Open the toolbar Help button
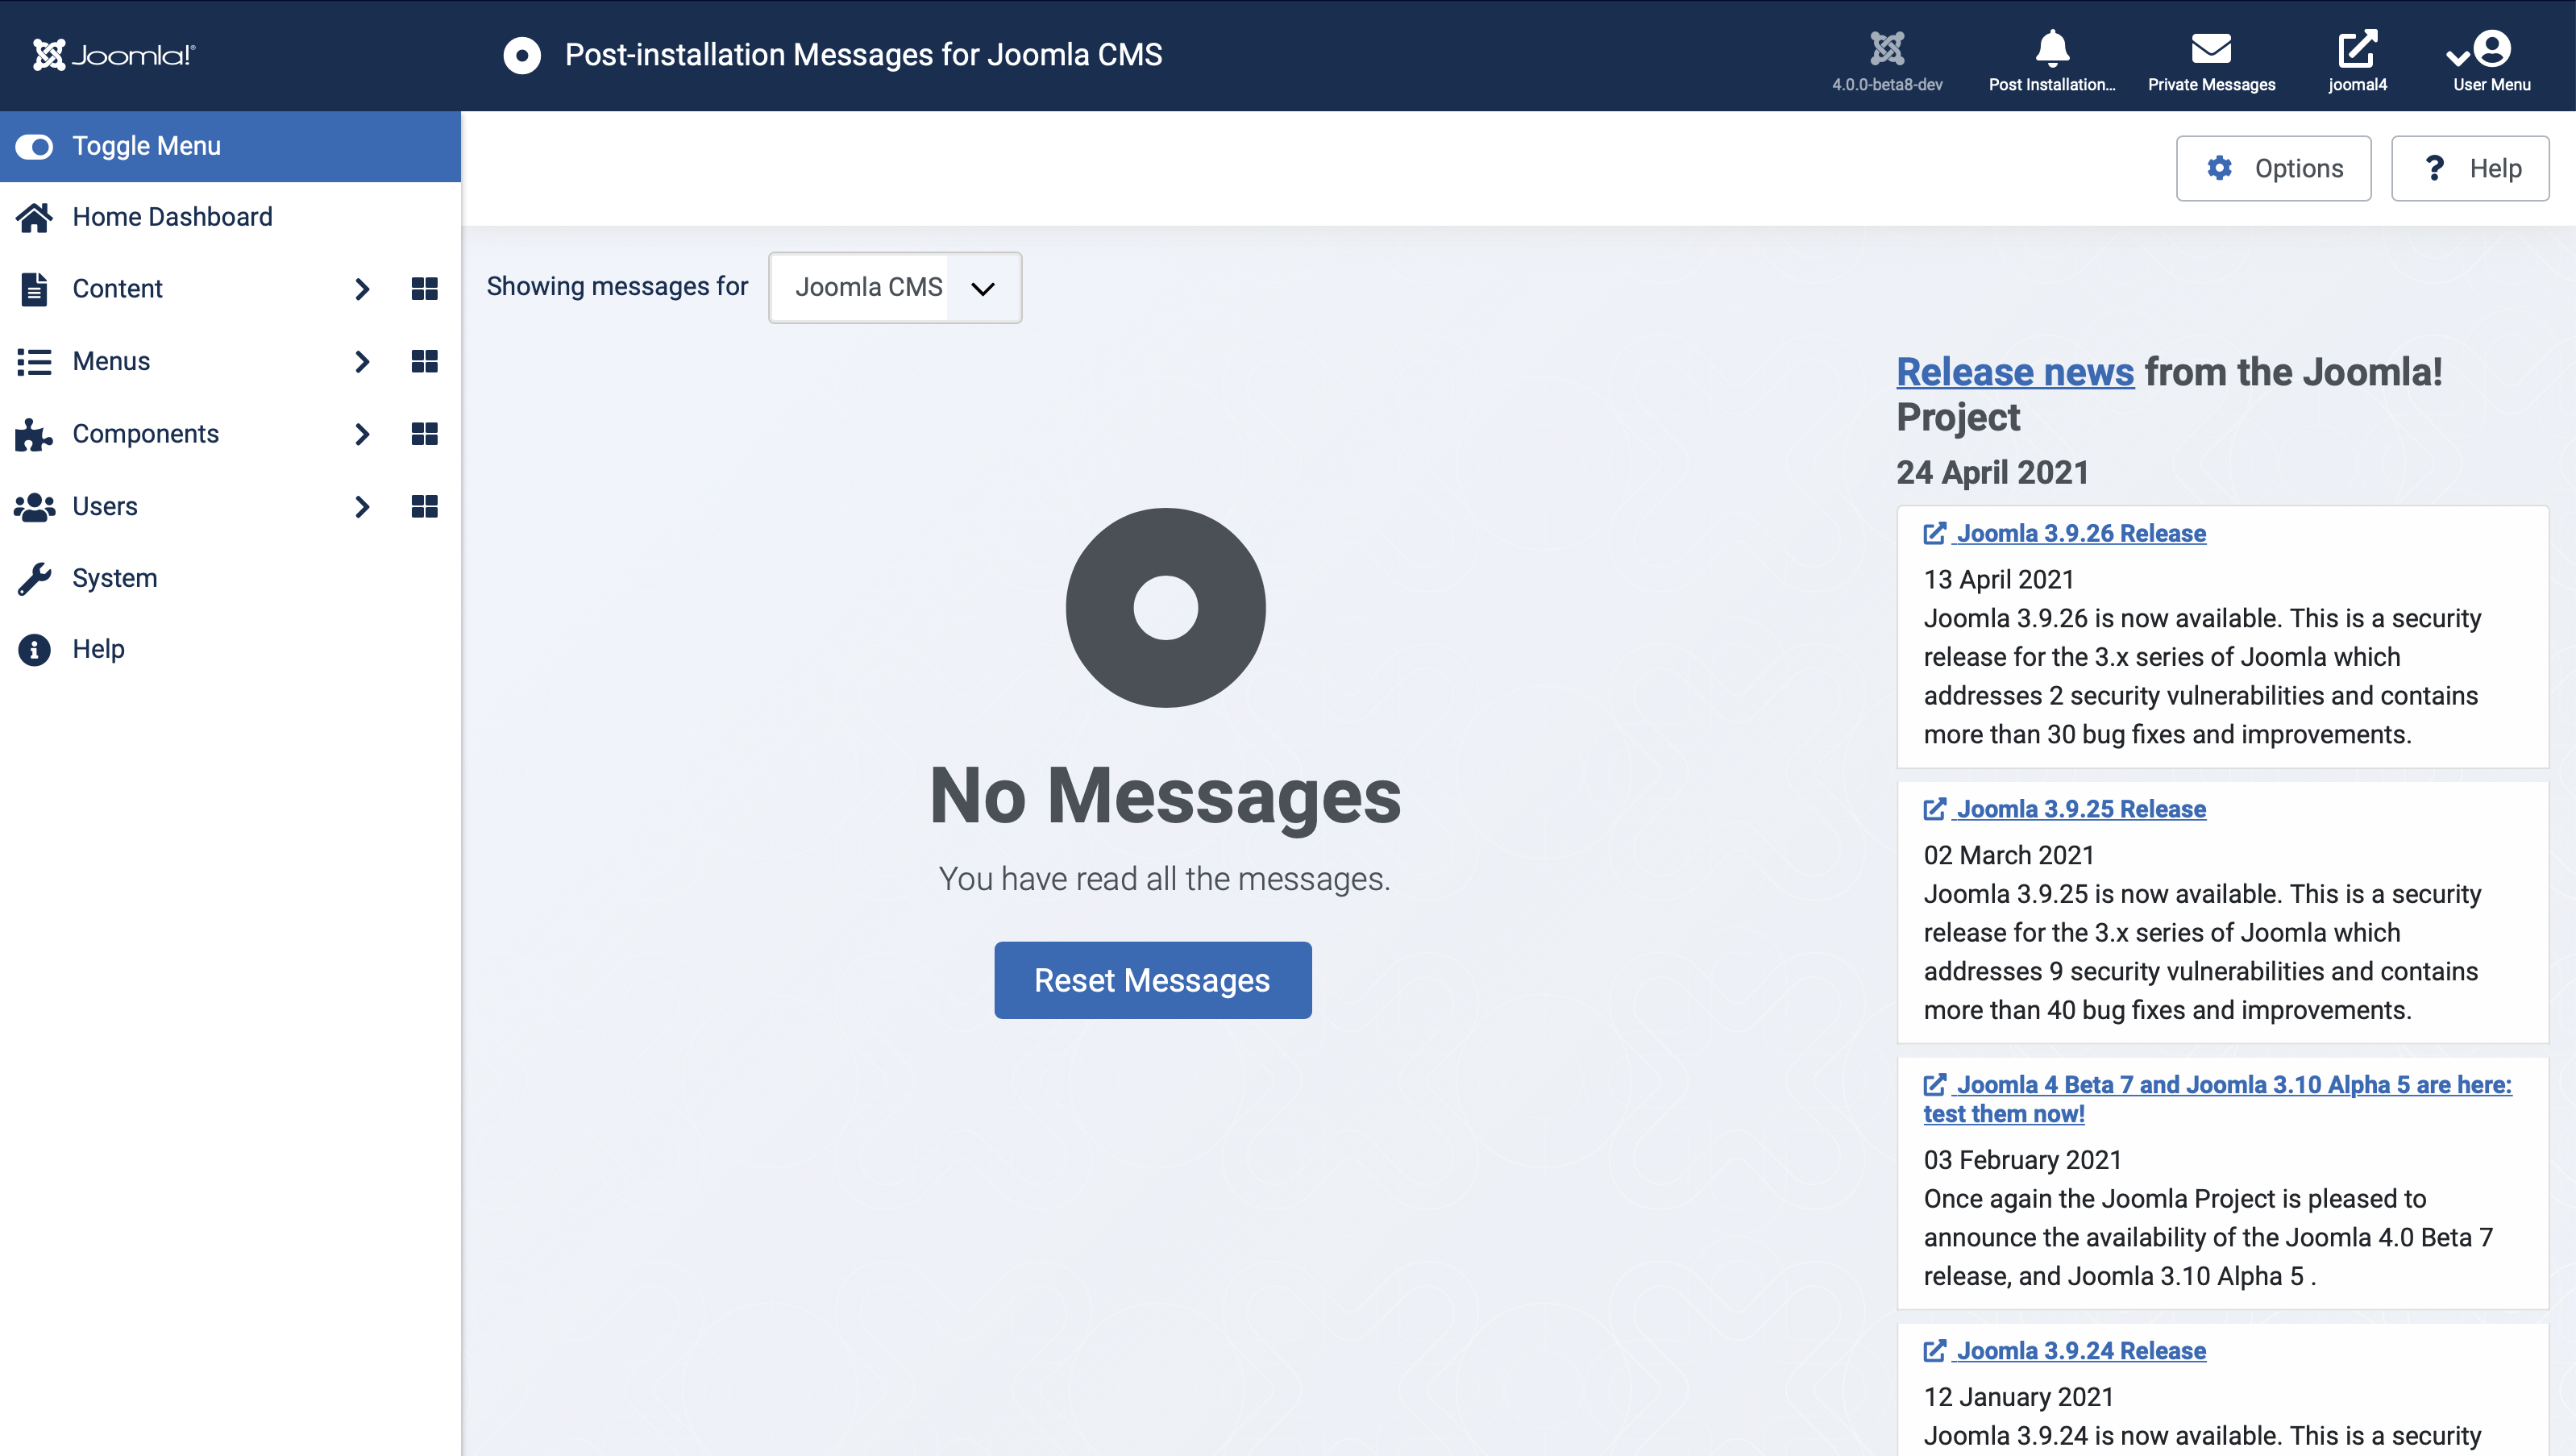This screenshot has height=1456, width=2576. click(x=2470, y=168)
